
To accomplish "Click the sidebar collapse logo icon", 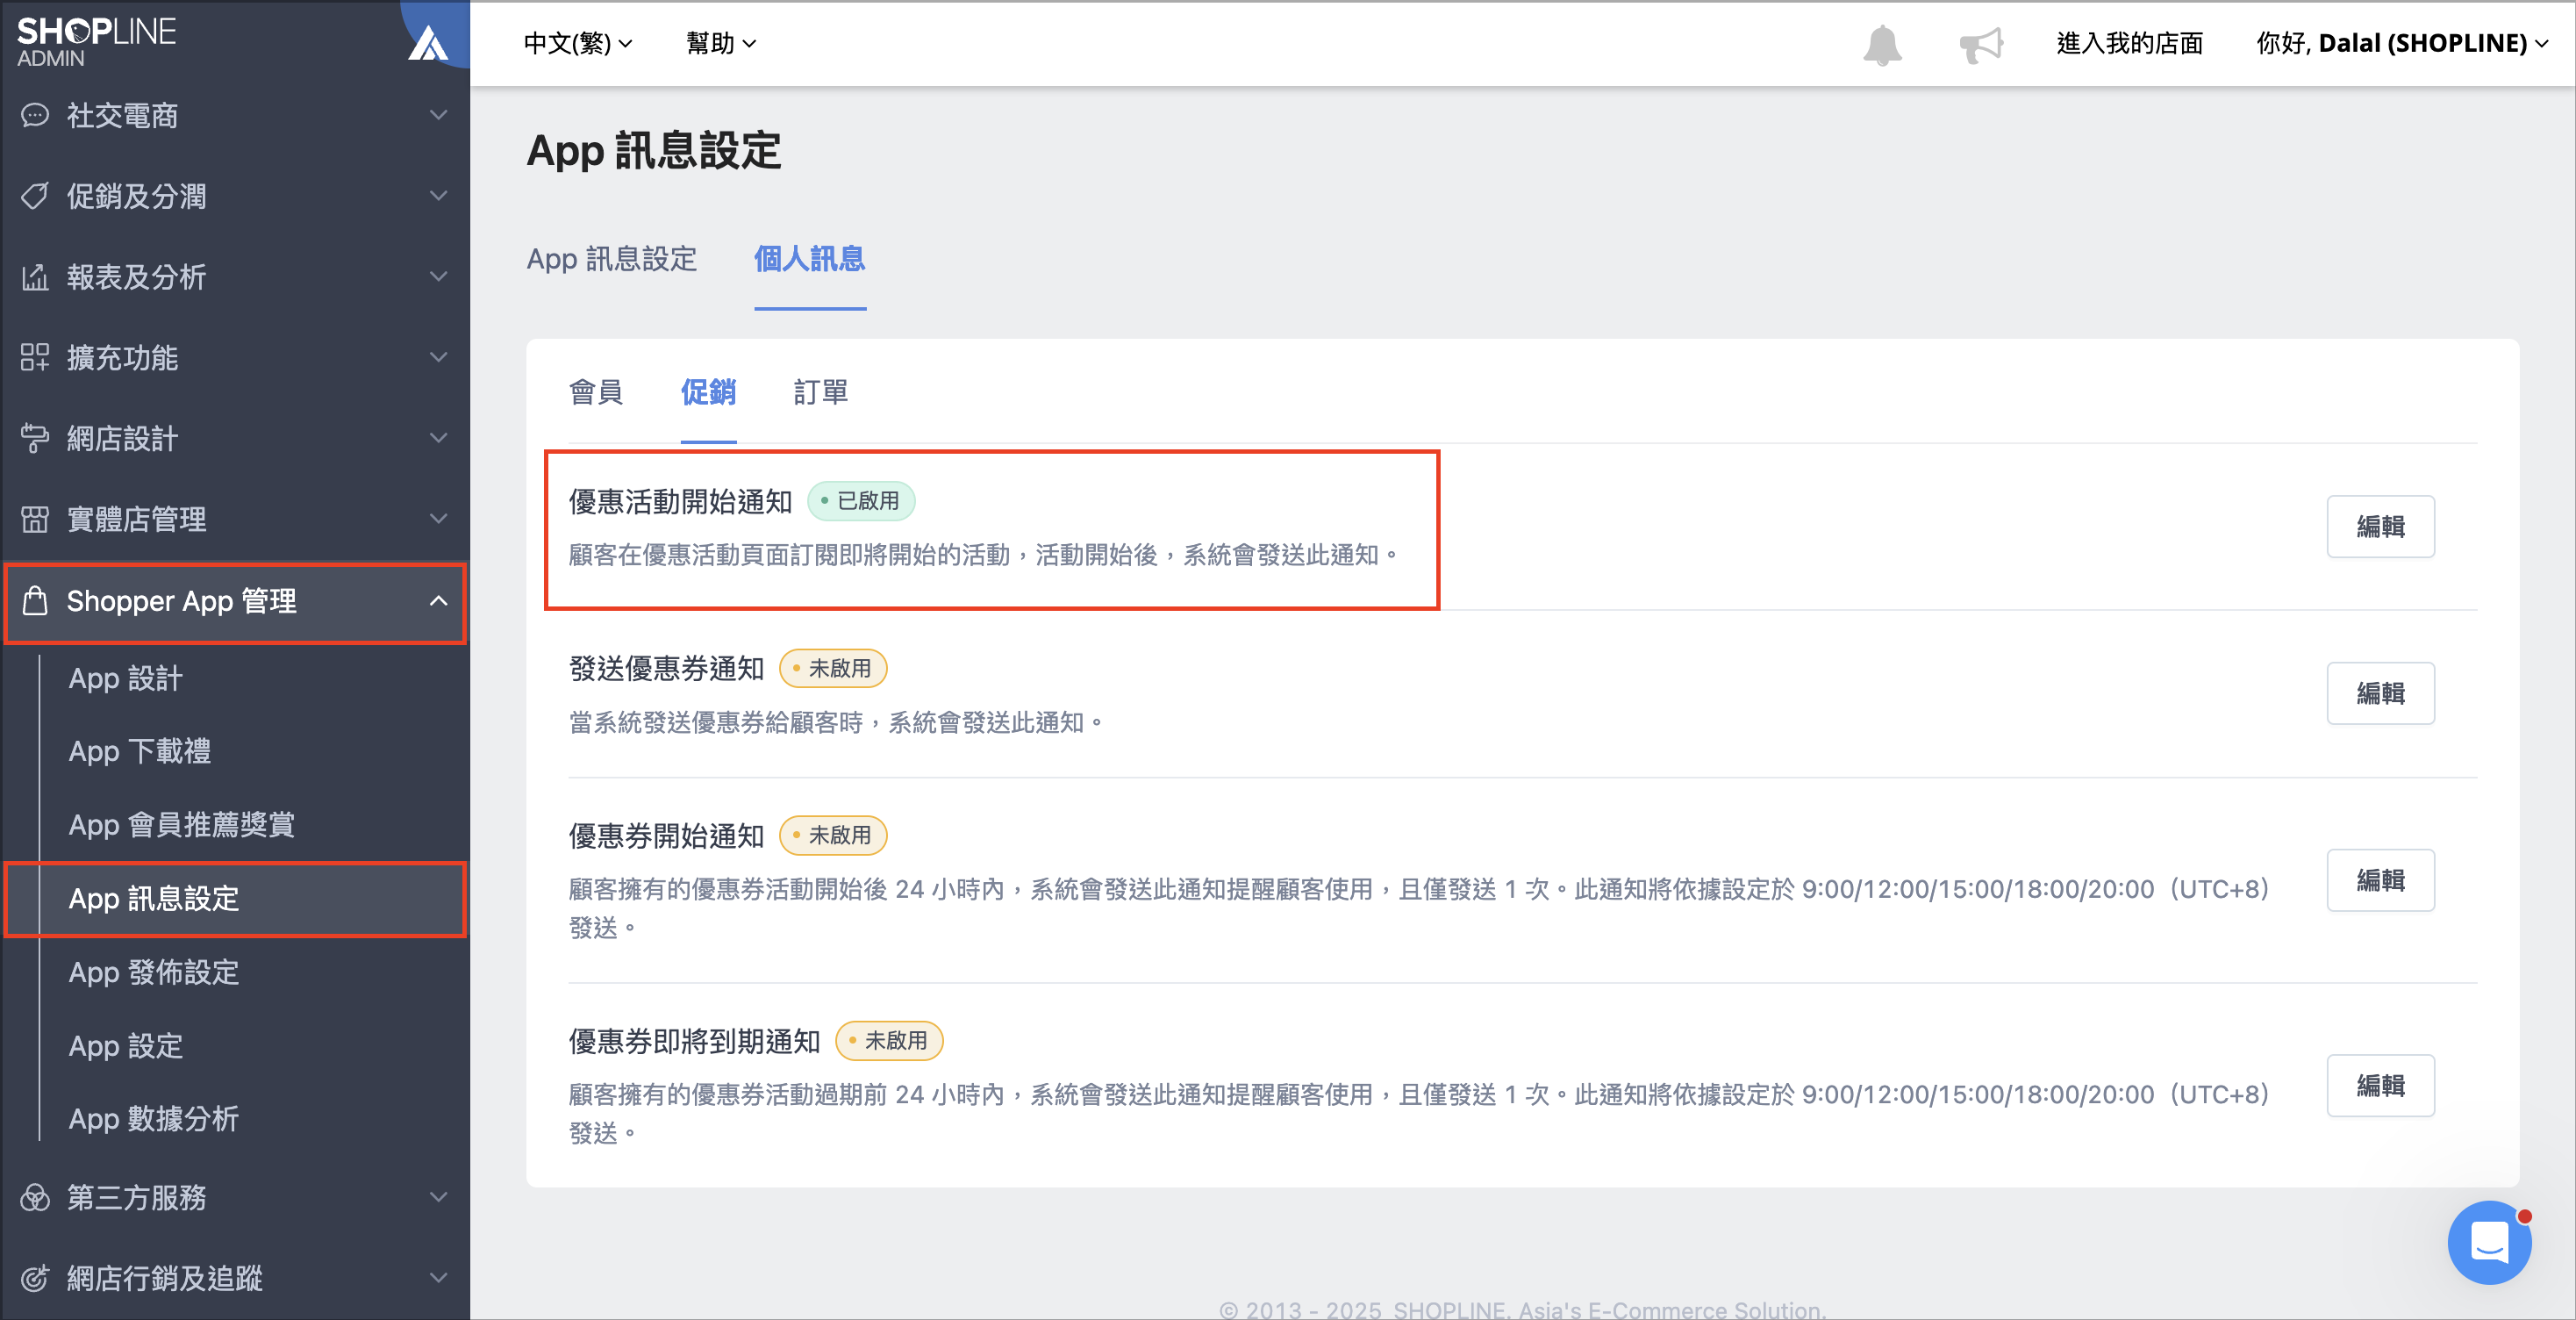I will point(429,44).
